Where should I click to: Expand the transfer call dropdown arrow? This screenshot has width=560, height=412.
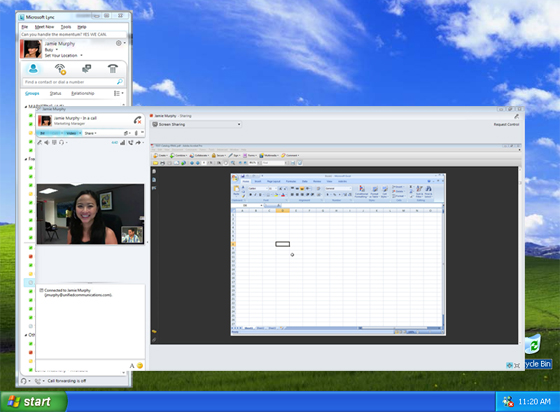point(143,142)
